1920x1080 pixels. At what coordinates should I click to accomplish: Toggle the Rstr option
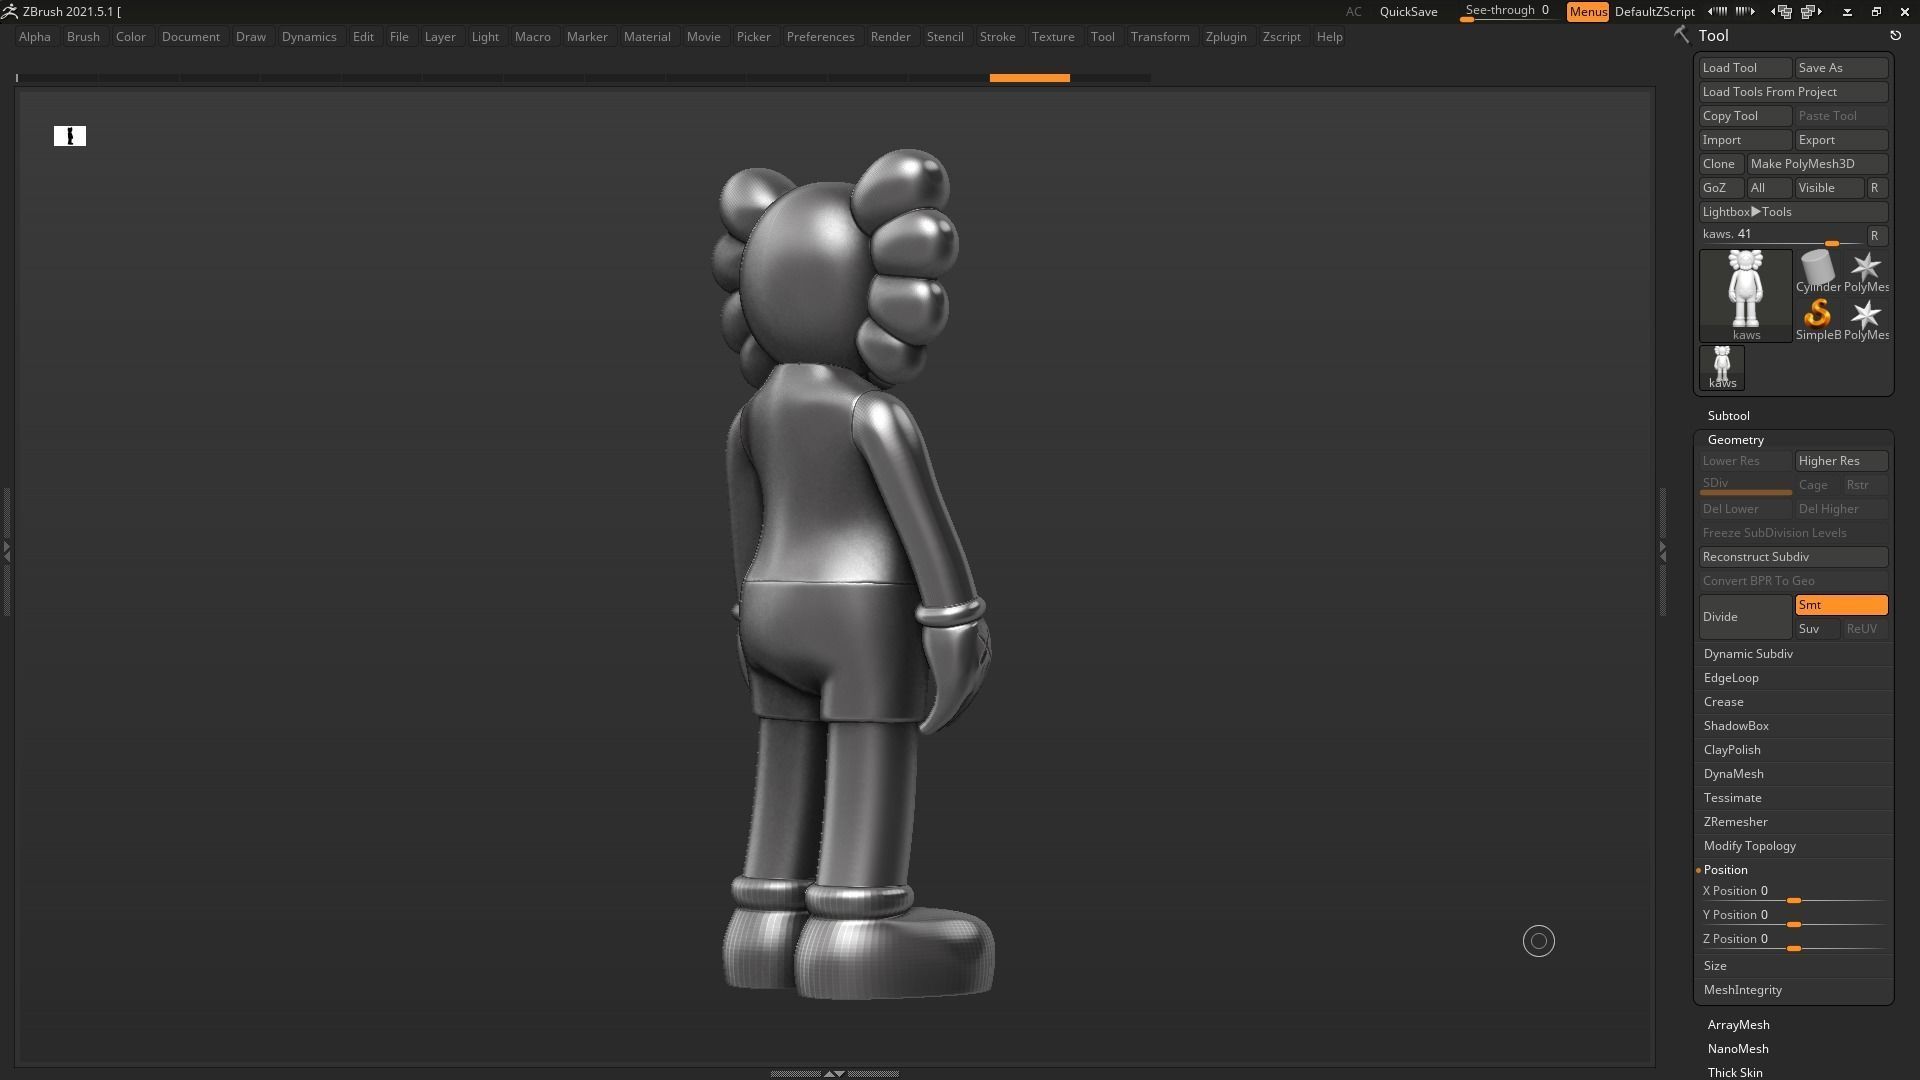1865,485
